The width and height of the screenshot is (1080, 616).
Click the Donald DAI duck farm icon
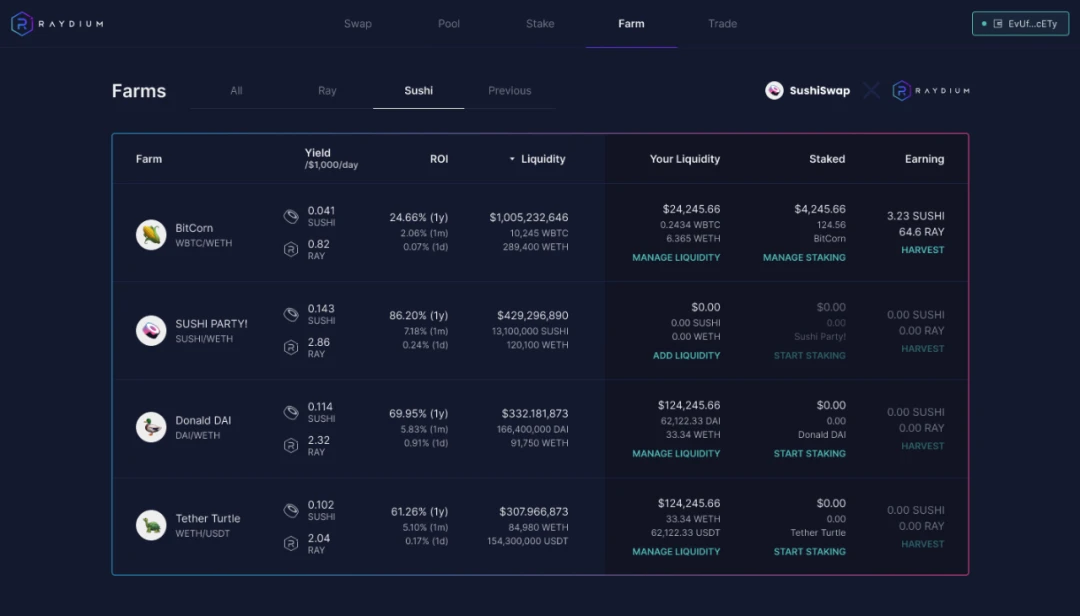pyautogui.click(x=151, y=427)
